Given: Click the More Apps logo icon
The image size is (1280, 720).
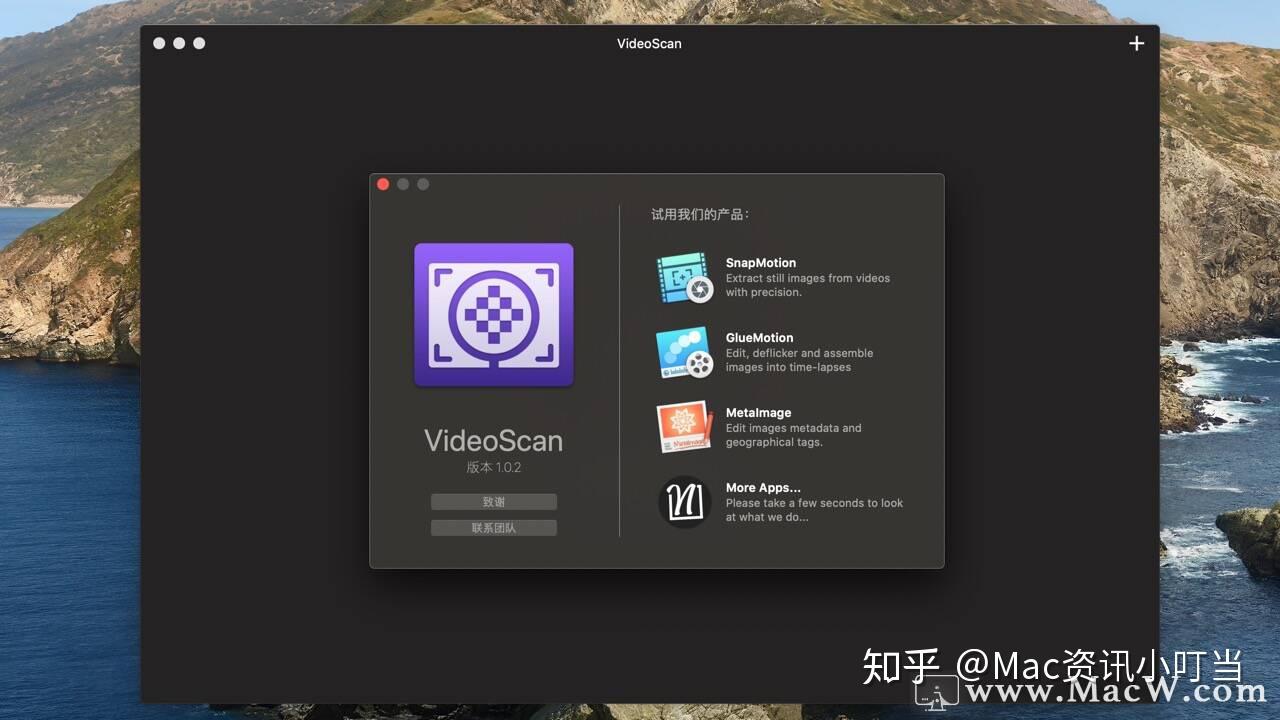Looking at the screenshot, I should (685, 502).
